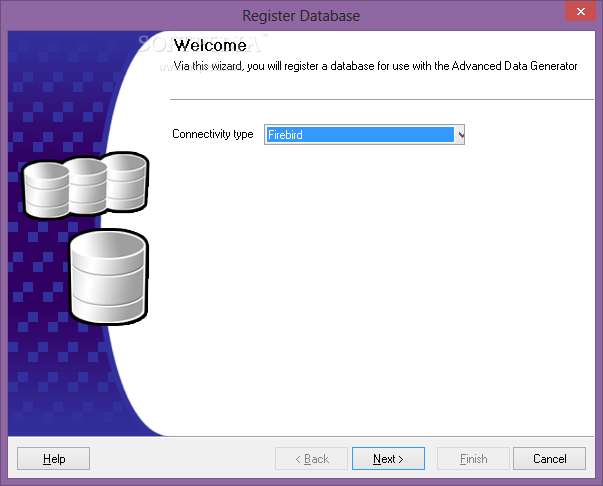This screenshot has width=603, height=486.
Task: Click the disabled Back button
Action: click(311, 459)
